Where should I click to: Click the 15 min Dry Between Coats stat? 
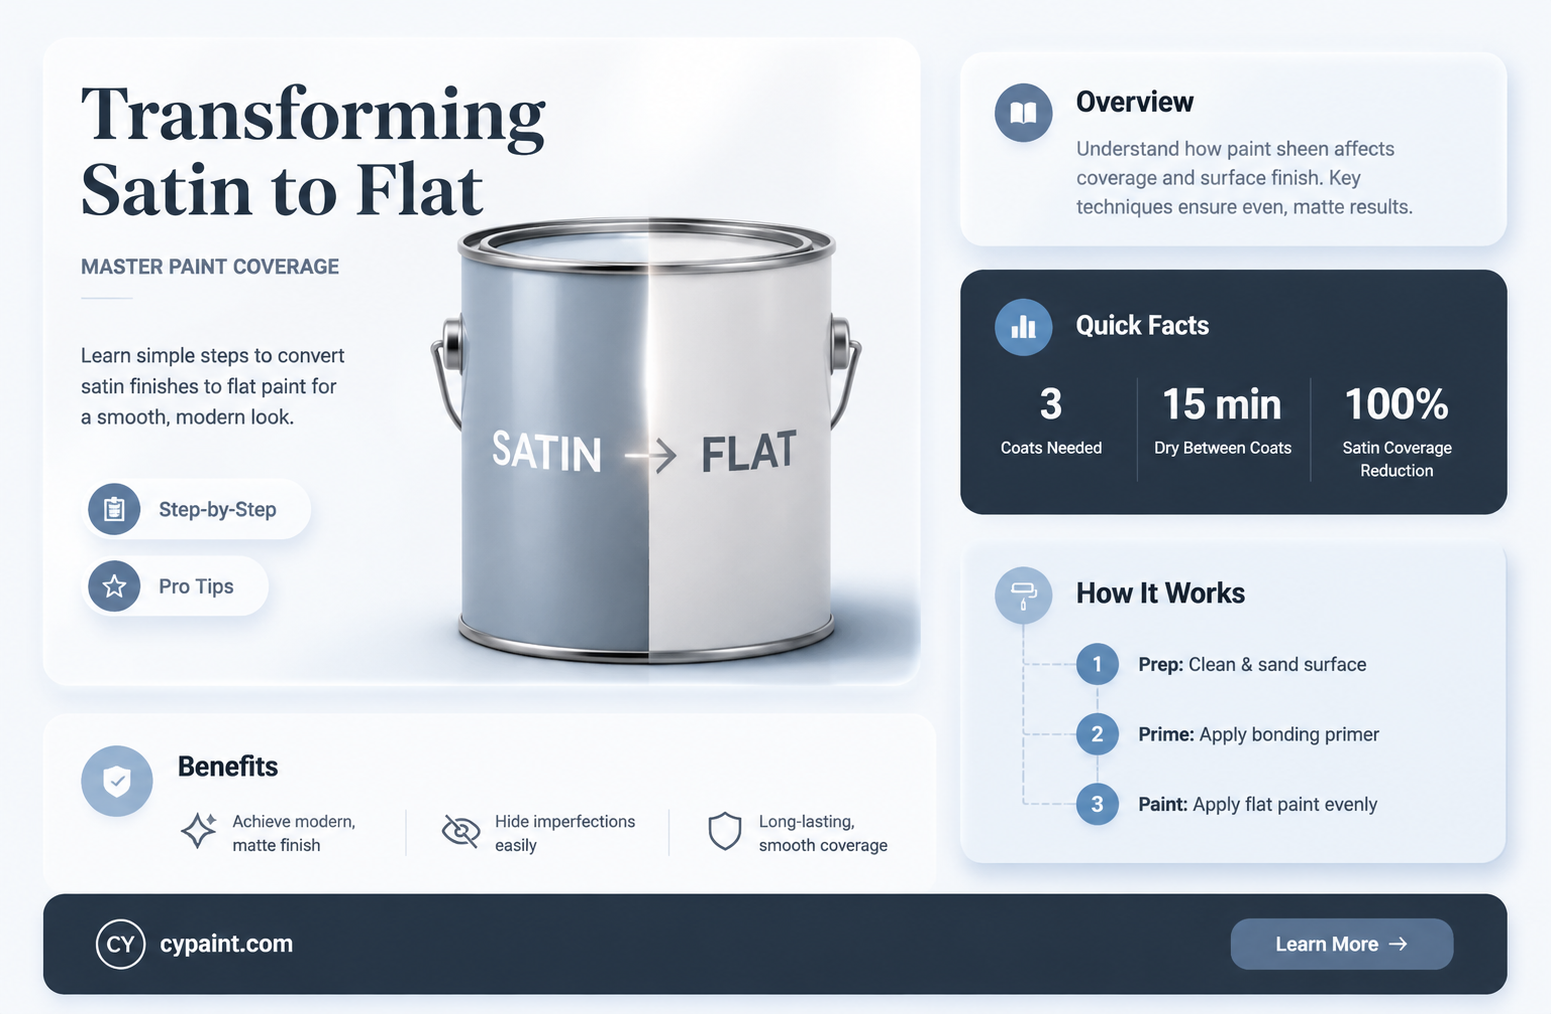(x=1222, y=422)
